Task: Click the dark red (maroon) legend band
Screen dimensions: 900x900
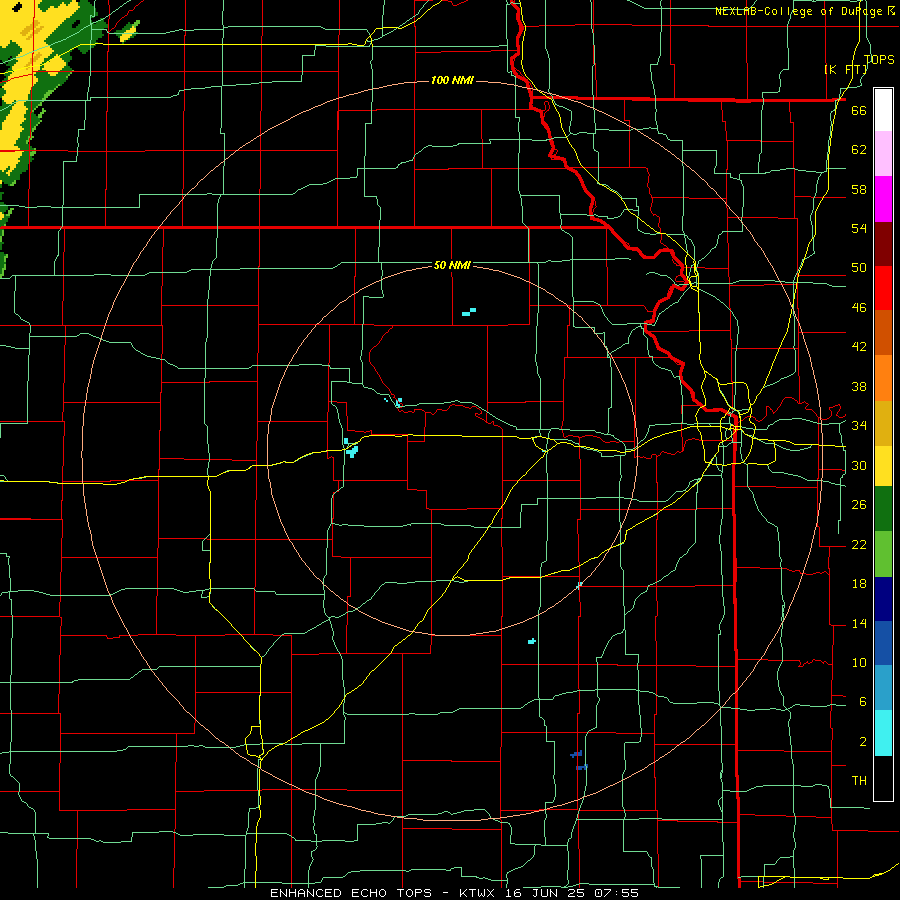Action: coord(883,244)
